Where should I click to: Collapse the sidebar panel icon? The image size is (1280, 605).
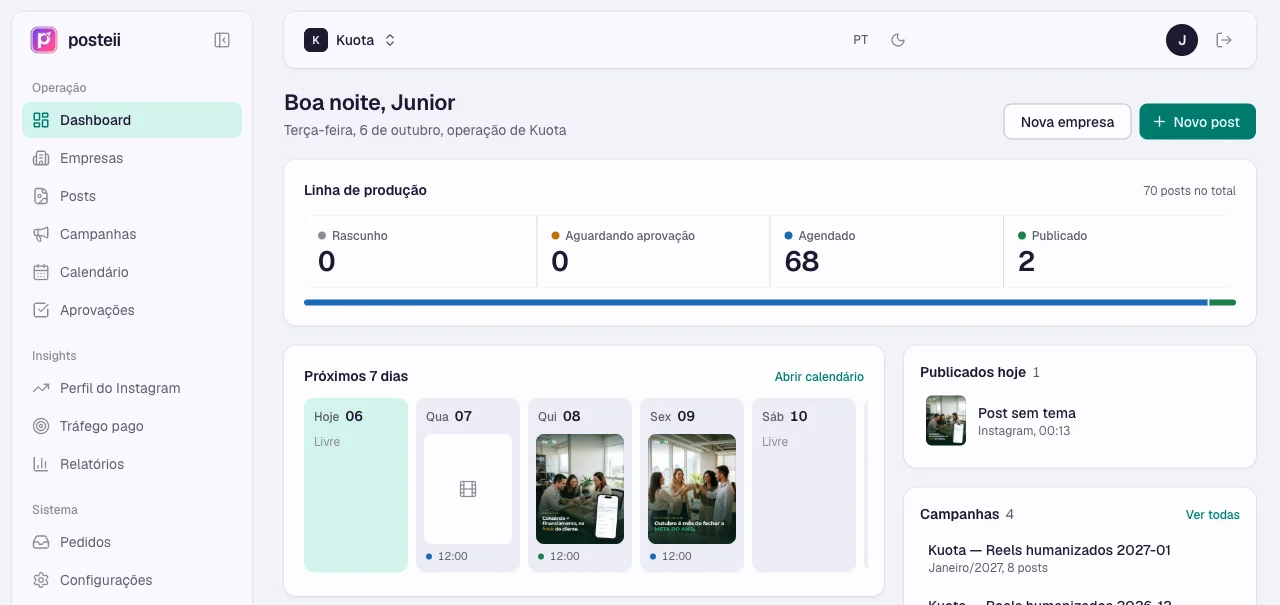point(222,40)
